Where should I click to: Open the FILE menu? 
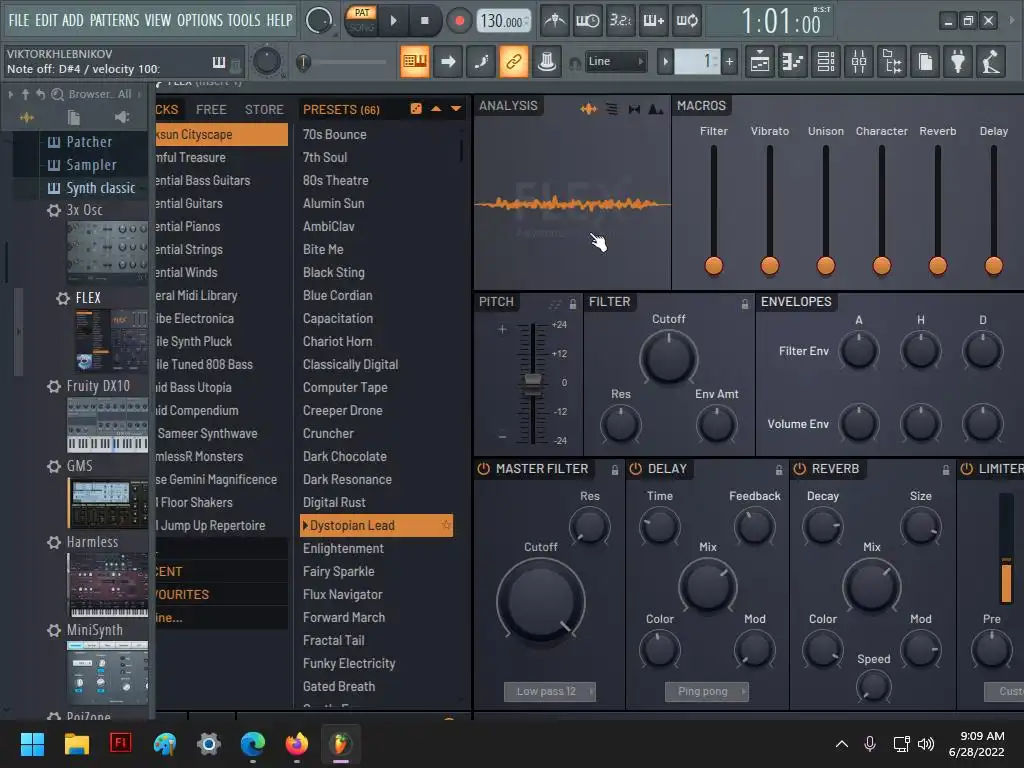(19, 20)
